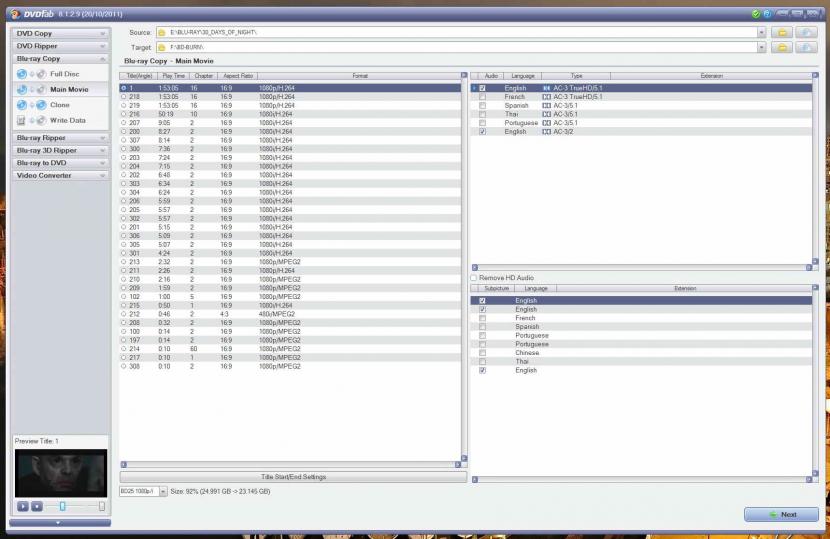Enable the Chinese subtitle checkbox

click(x=482, y=353)
